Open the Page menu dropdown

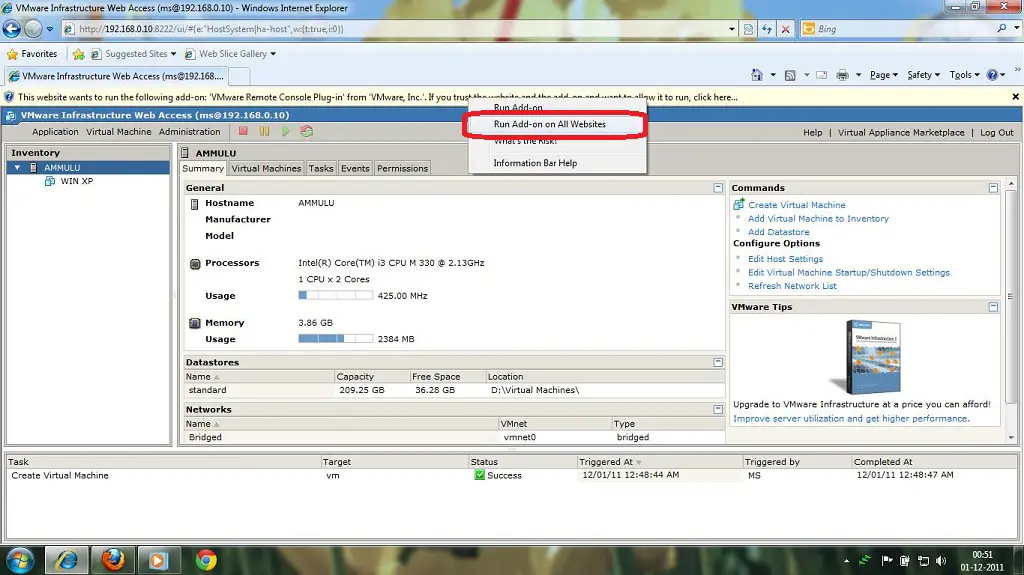[884, 75]
